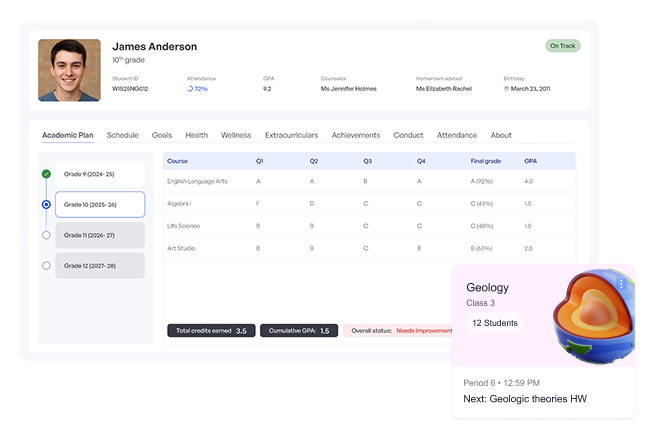This screenshot has width=648, height=434.
Task: Open the Geology card three-dot menu
Action: (621, 284)
